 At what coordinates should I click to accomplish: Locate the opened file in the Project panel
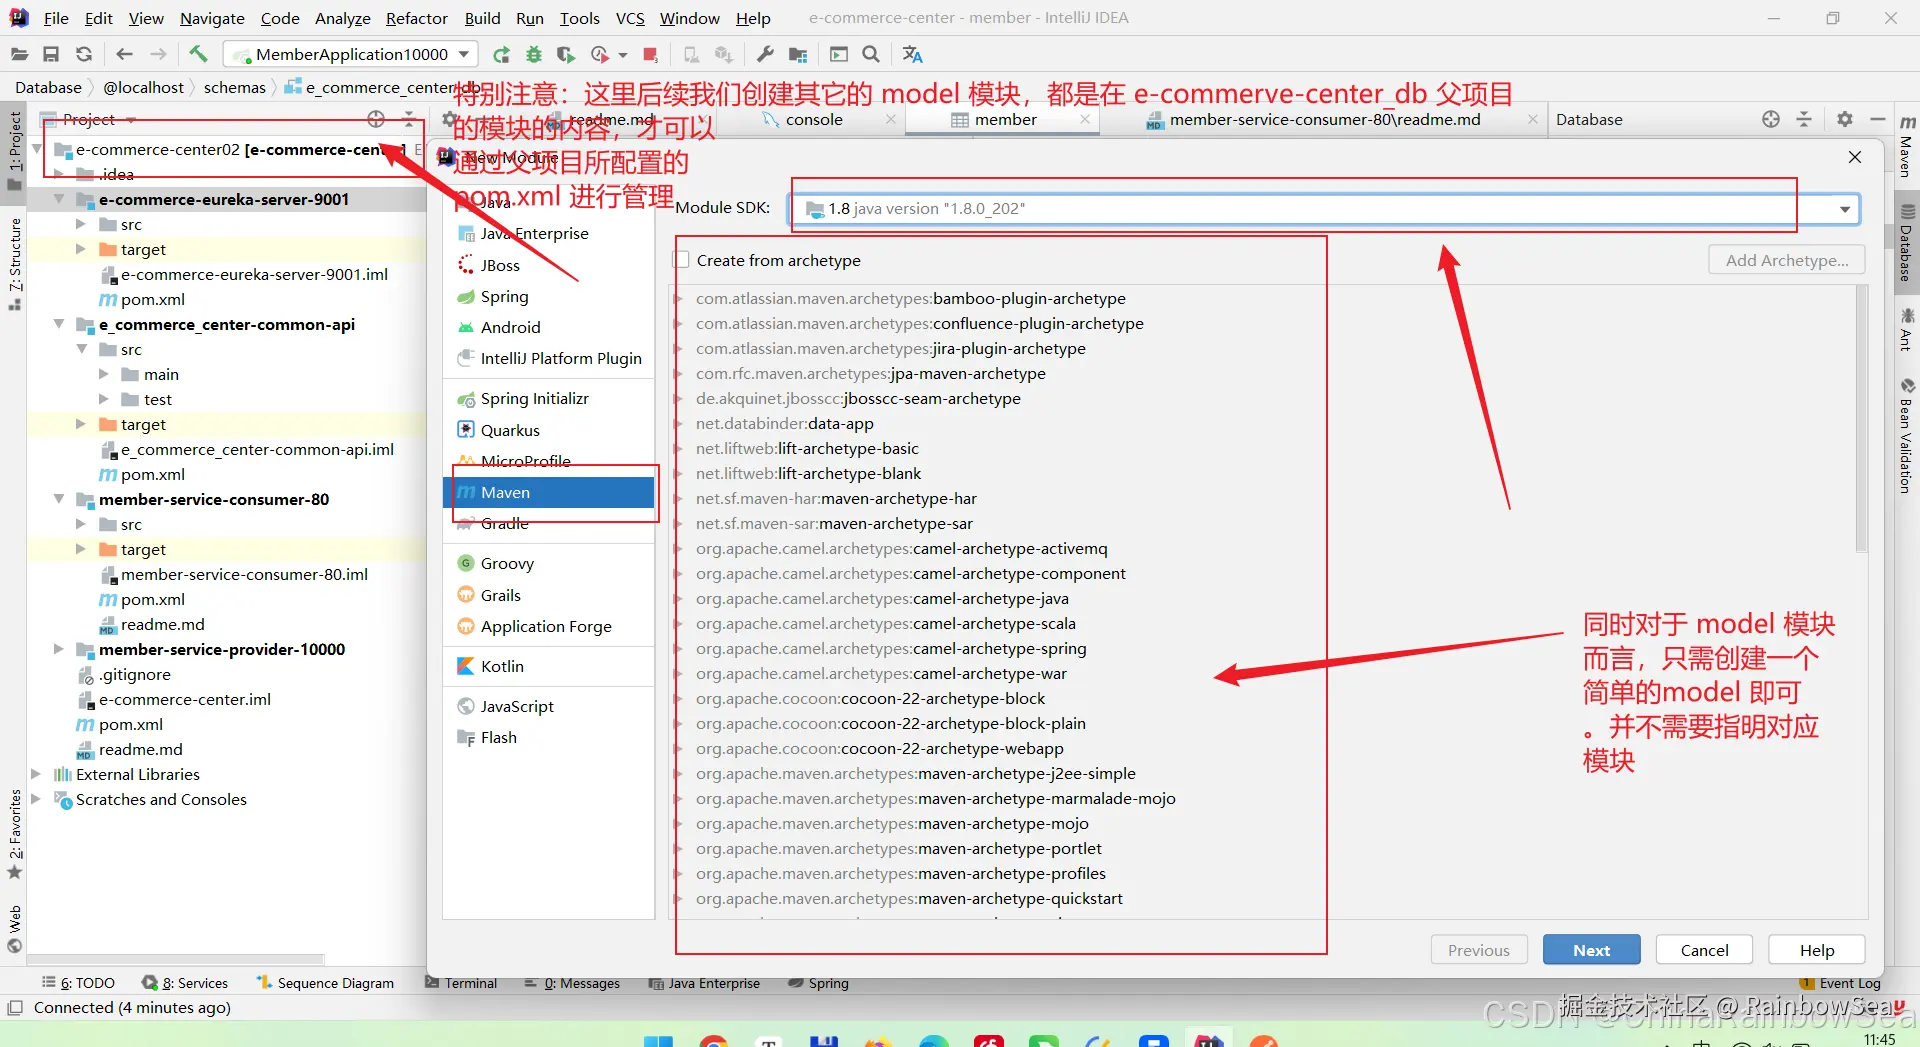pos(376,119)
